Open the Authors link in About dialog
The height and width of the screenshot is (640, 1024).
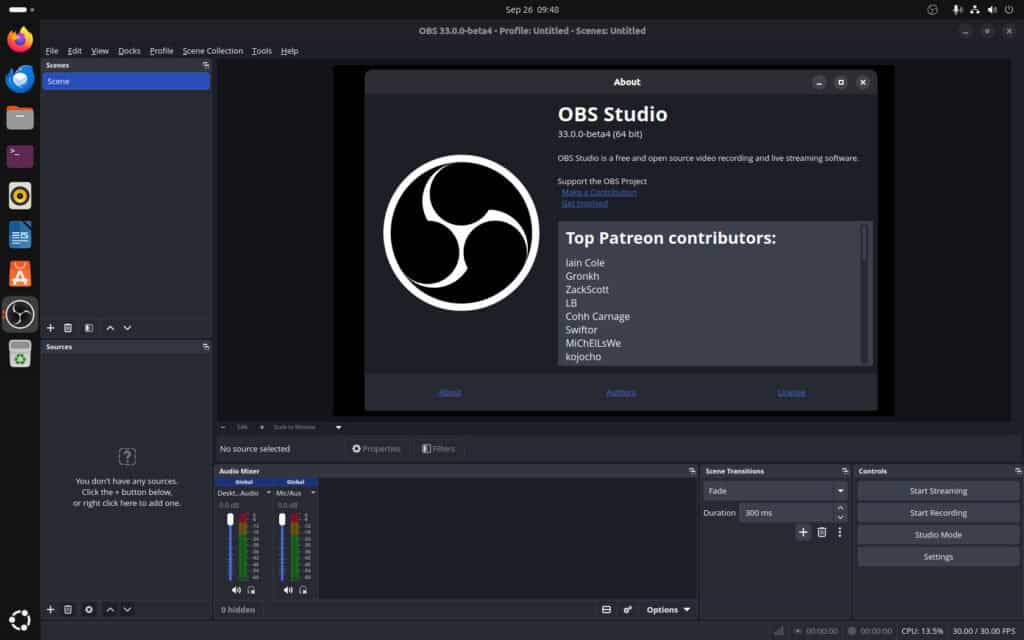[620, 392]
